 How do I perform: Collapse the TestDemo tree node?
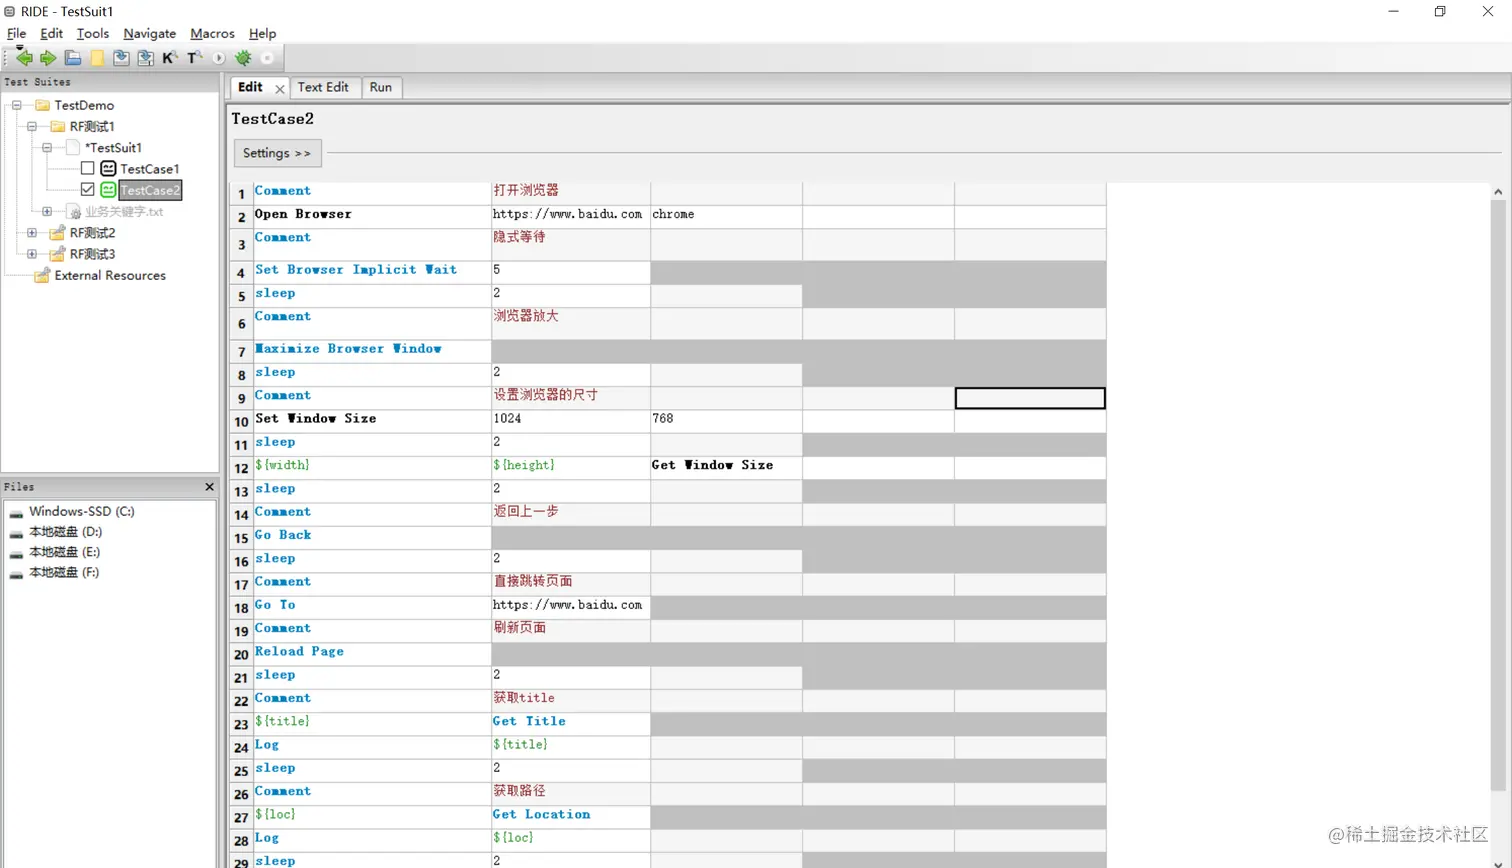click(x=17, y=105)
